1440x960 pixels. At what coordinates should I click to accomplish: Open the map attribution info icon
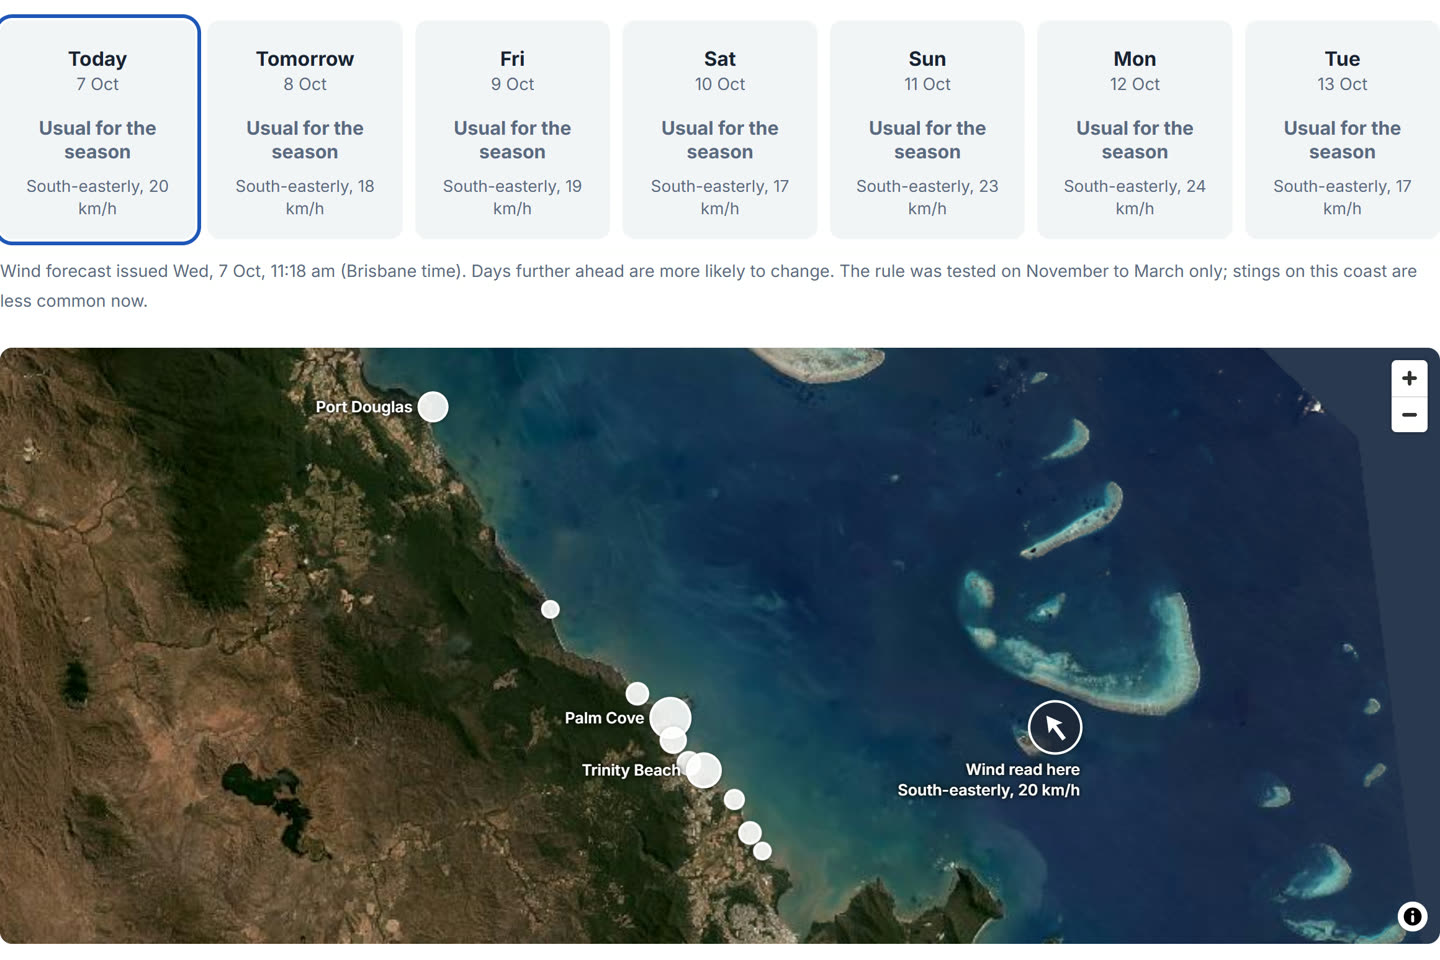tap(1412, 916)
